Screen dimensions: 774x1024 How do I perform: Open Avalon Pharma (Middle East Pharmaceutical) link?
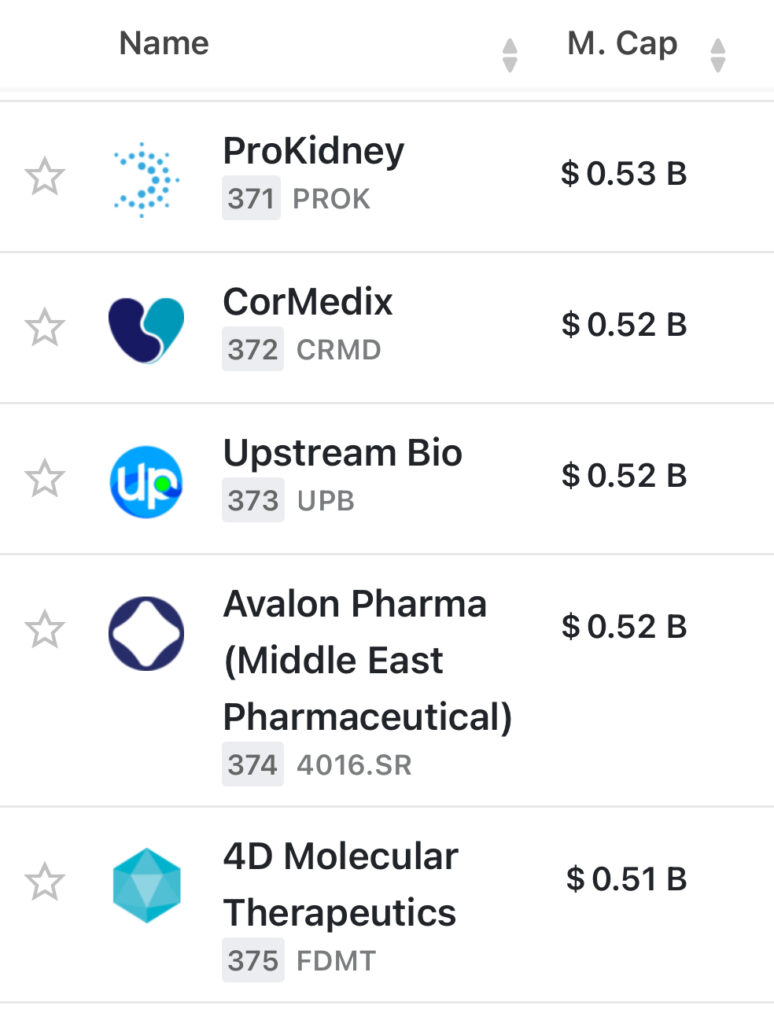[366, 660]
